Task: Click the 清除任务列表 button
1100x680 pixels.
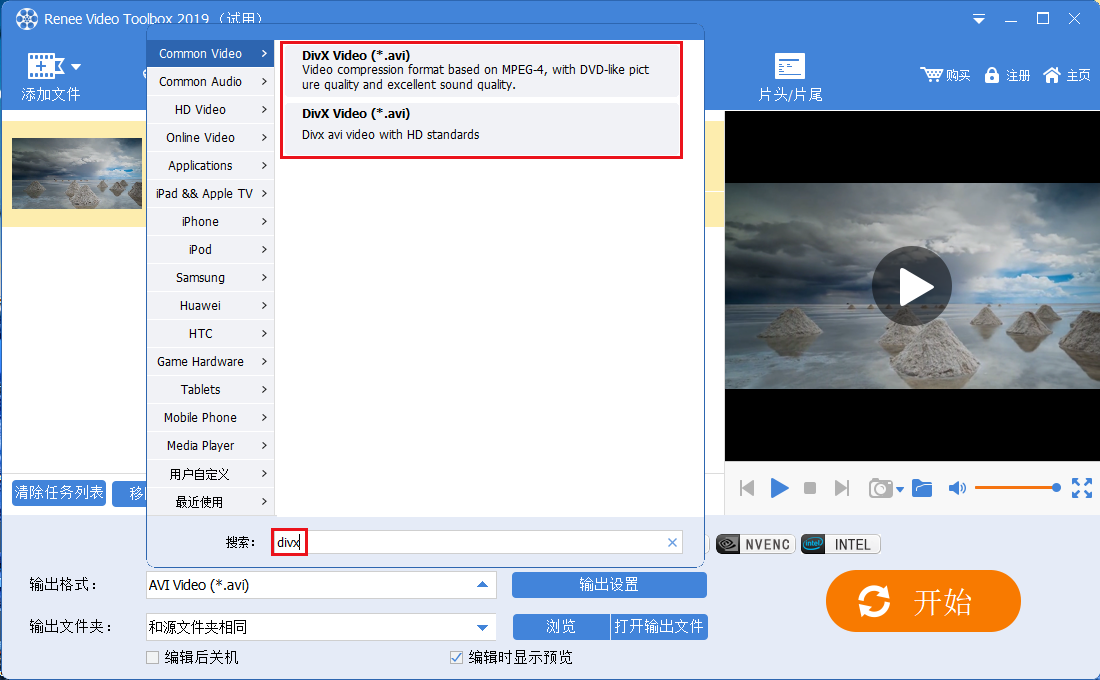Action: pos(59,493)
